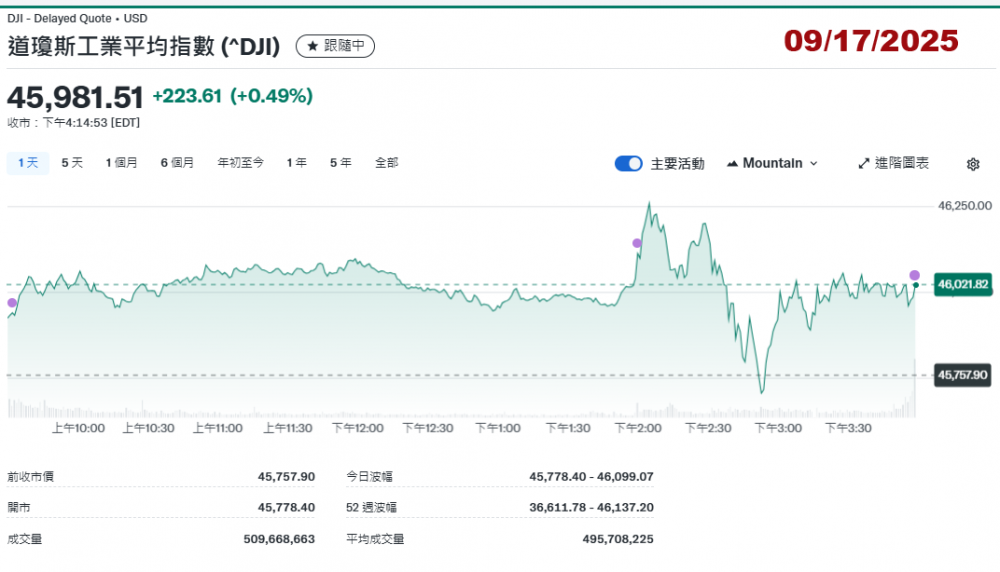Select the 1天 time range tab

point(27,163)
